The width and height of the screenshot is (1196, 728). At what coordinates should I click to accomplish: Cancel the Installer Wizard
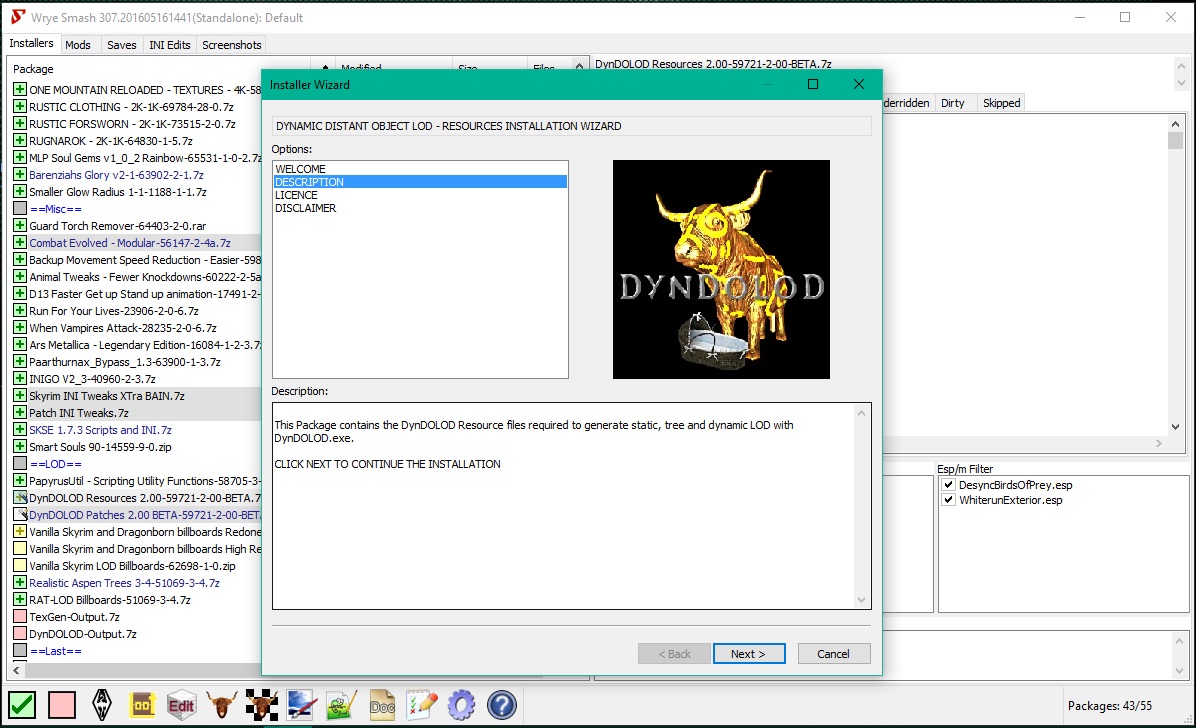833,654
